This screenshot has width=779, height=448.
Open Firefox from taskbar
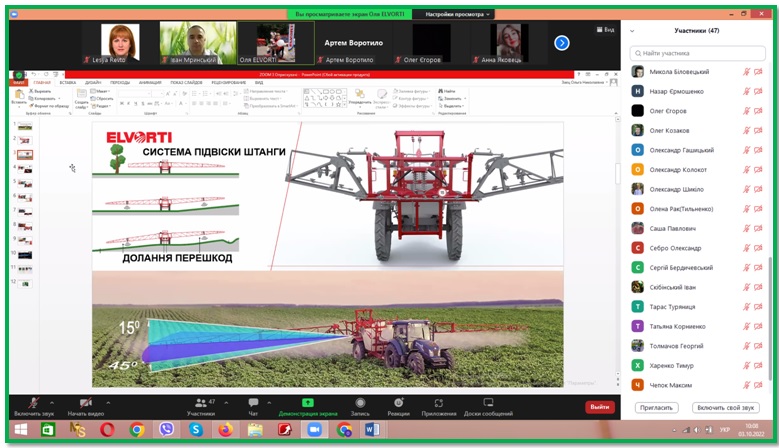click(226, 430)
